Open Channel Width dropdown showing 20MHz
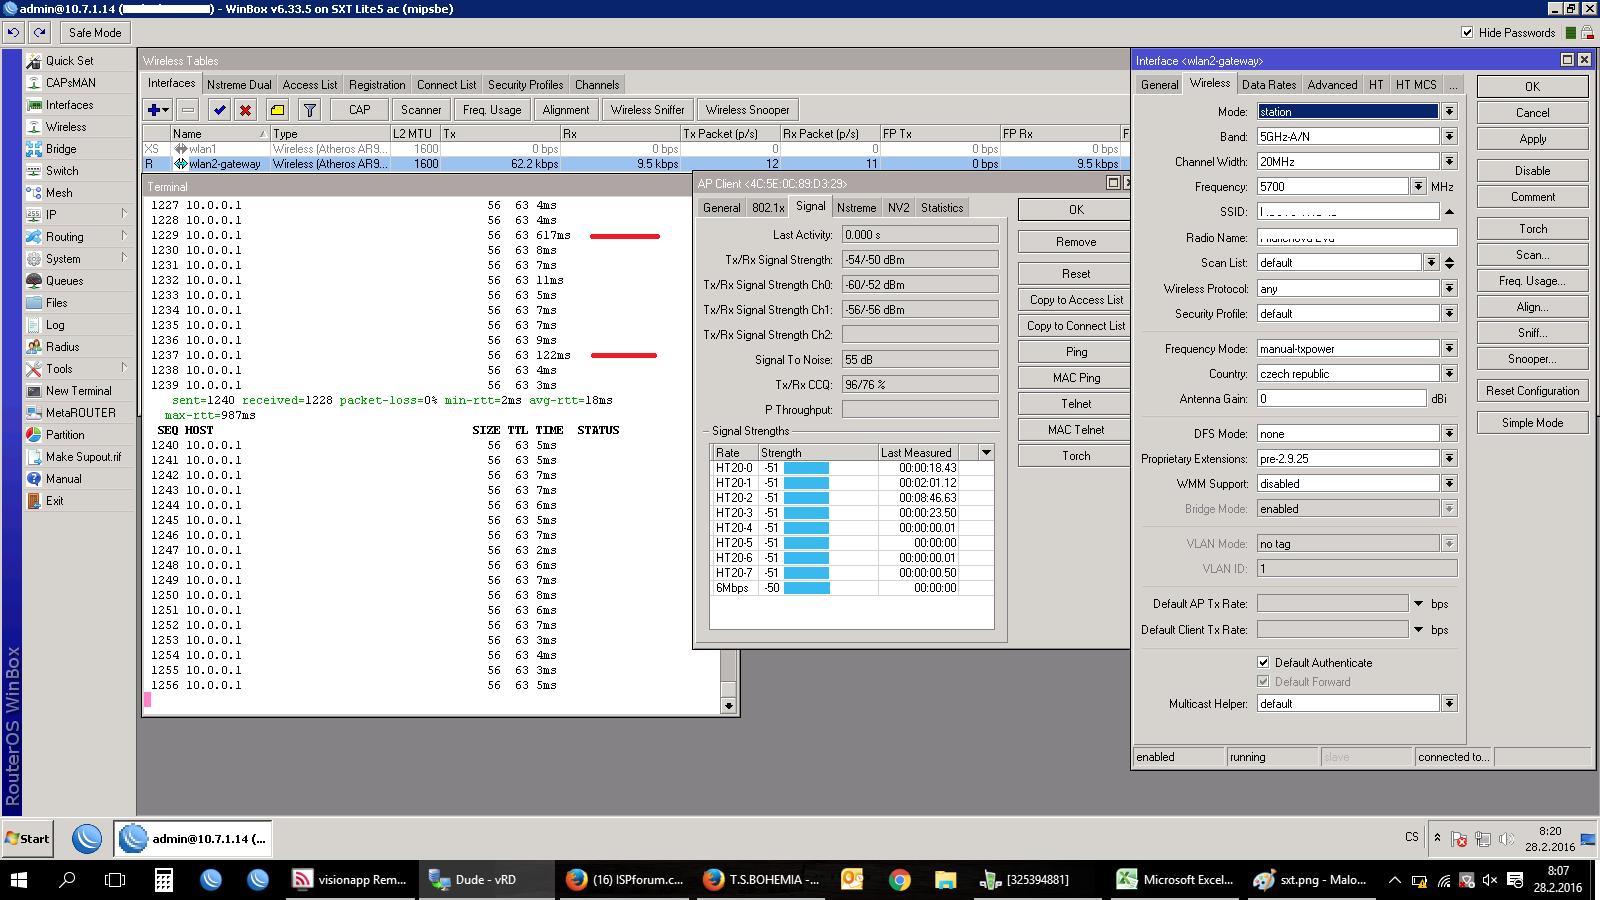Image resolution: width=1600 pixels, height=900 pixels. pos(1449,161)
